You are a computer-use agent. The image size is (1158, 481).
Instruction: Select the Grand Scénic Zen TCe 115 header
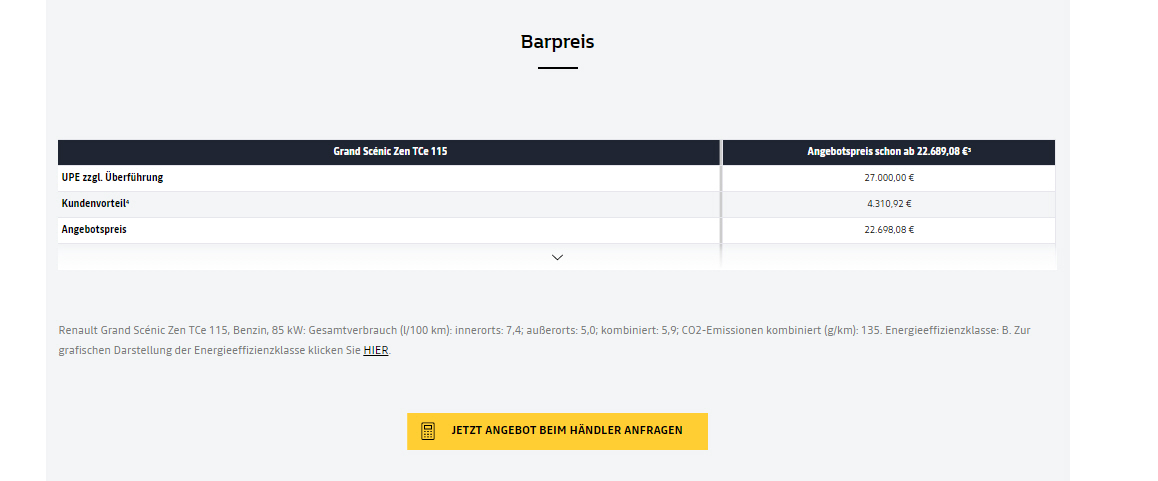click(x=390, y=151)
